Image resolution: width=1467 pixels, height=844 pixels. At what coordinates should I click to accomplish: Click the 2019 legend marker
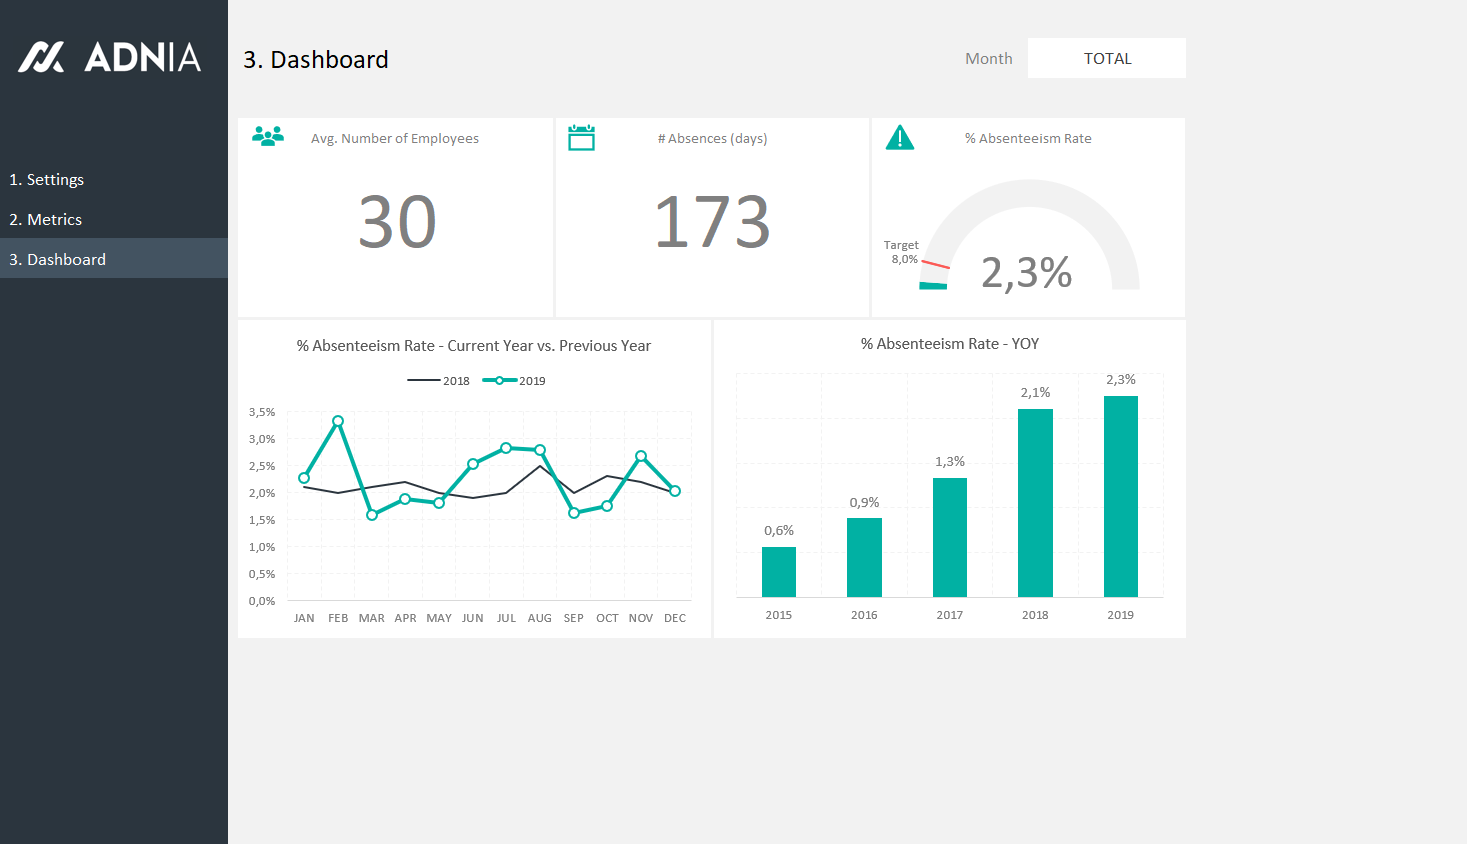[499, 381]
